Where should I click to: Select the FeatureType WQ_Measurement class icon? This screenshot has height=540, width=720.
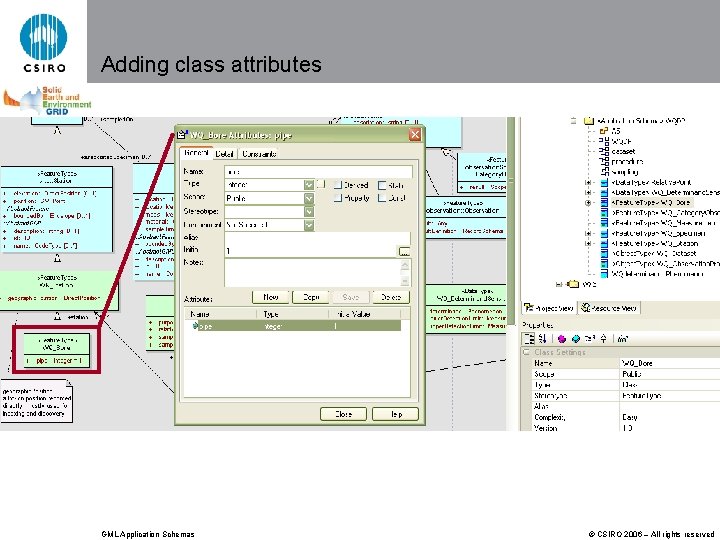[604, 223]
